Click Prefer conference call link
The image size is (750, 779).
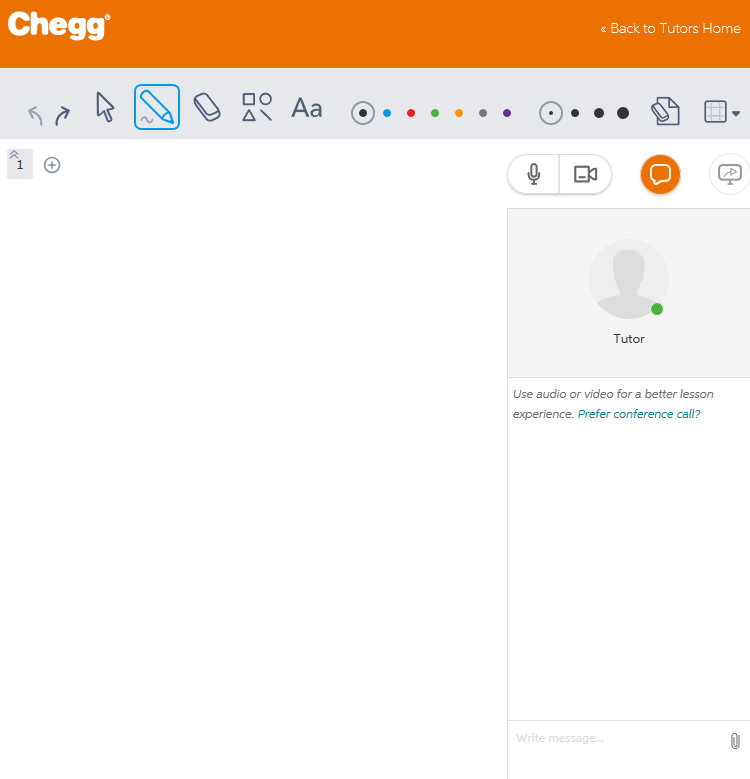(639, 414)
